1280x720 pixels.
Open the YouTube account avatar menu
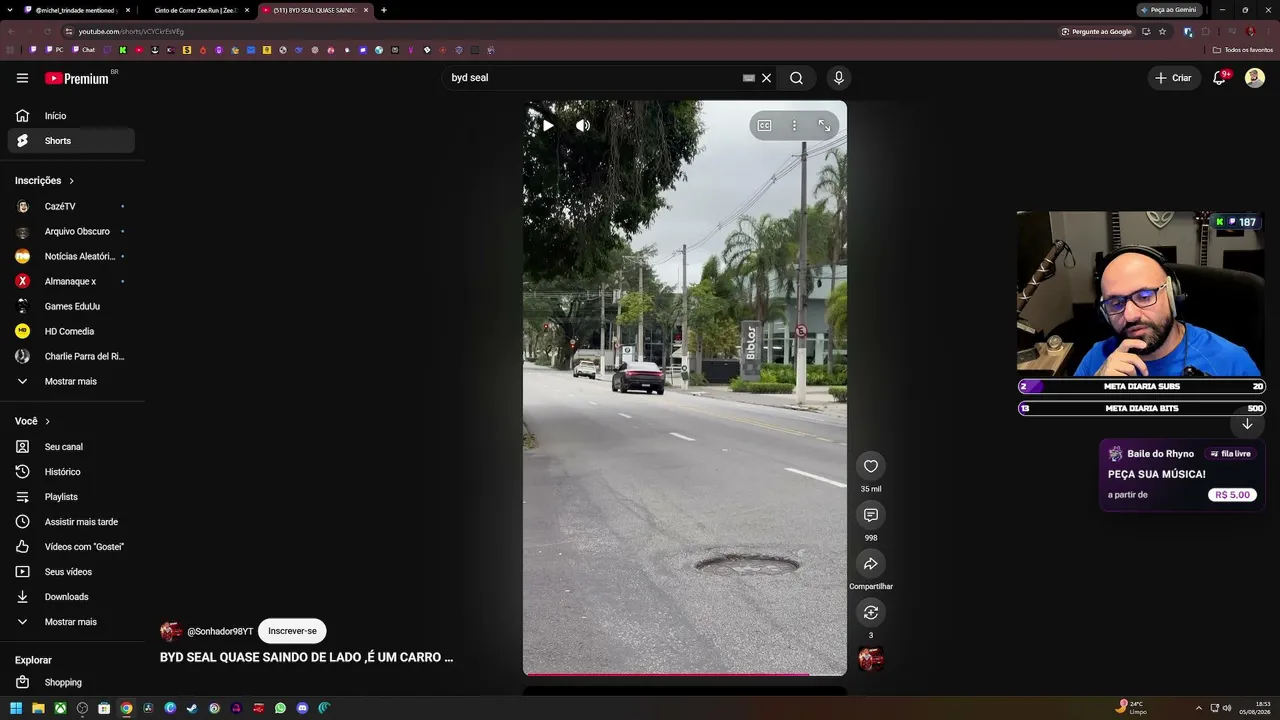[x=1255, y=78]
